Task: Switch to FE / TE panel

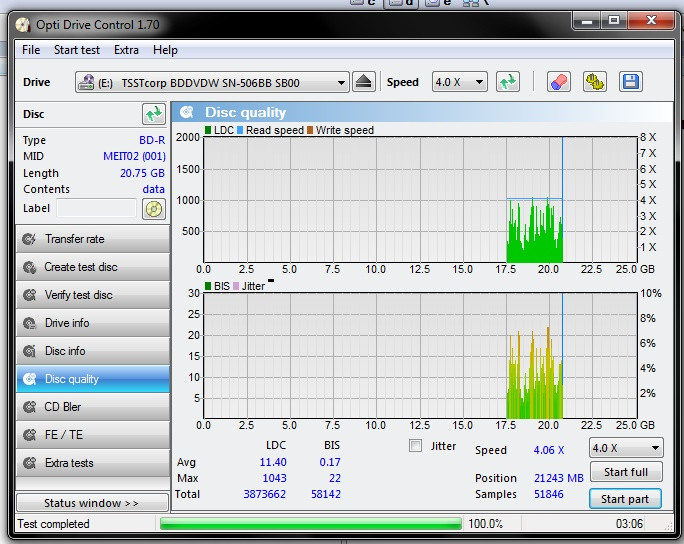Action: point(93,435)
